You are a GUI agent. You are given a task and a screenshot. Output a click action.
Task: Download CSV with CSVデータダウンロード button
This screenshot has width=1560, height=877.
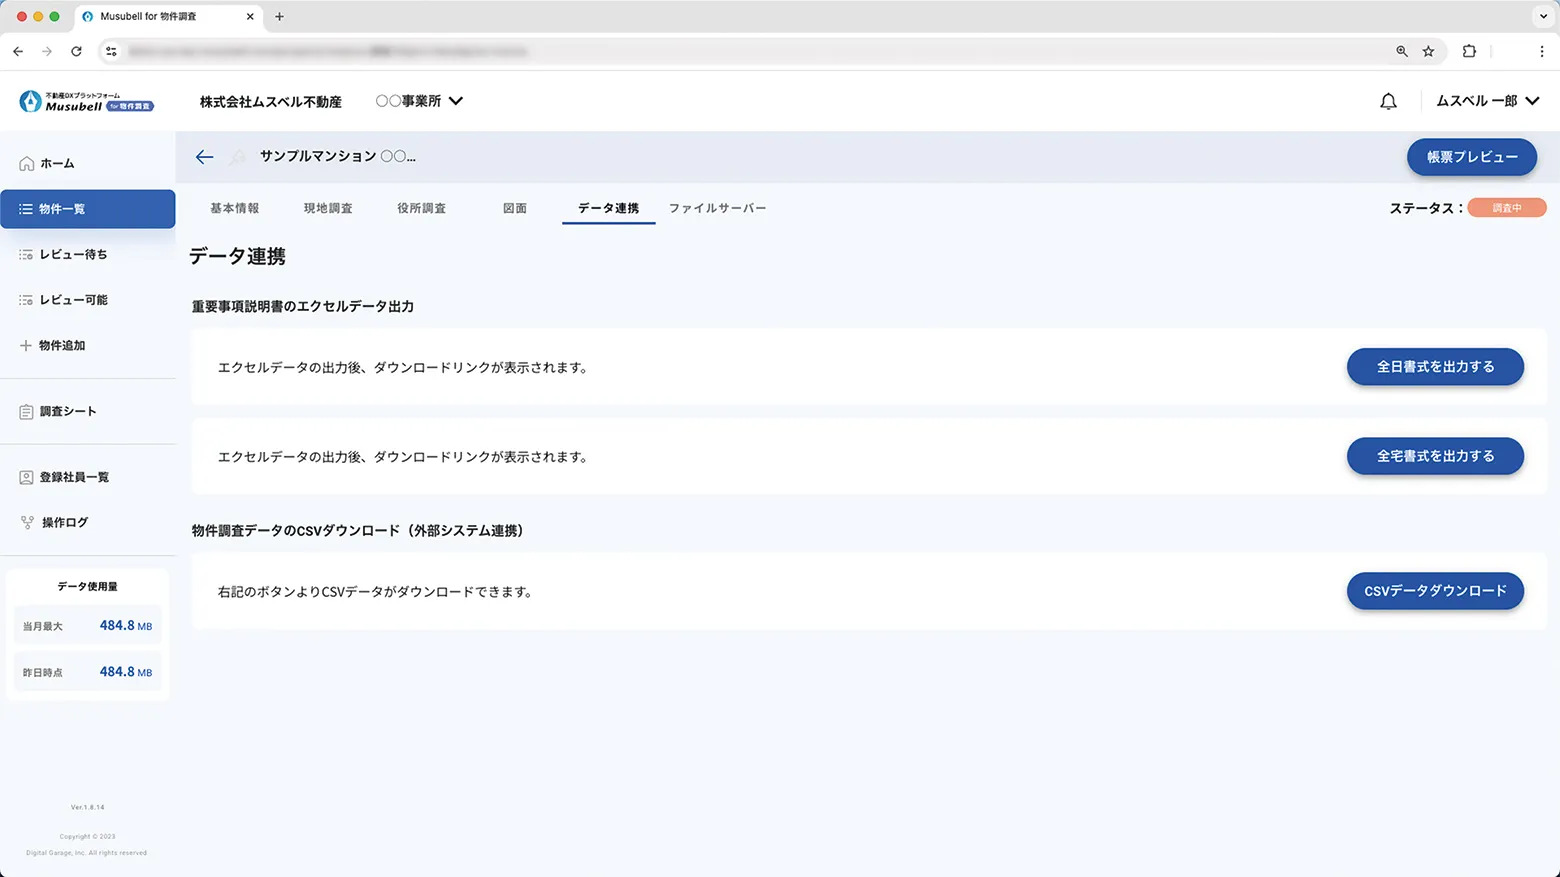(1435, 591)
